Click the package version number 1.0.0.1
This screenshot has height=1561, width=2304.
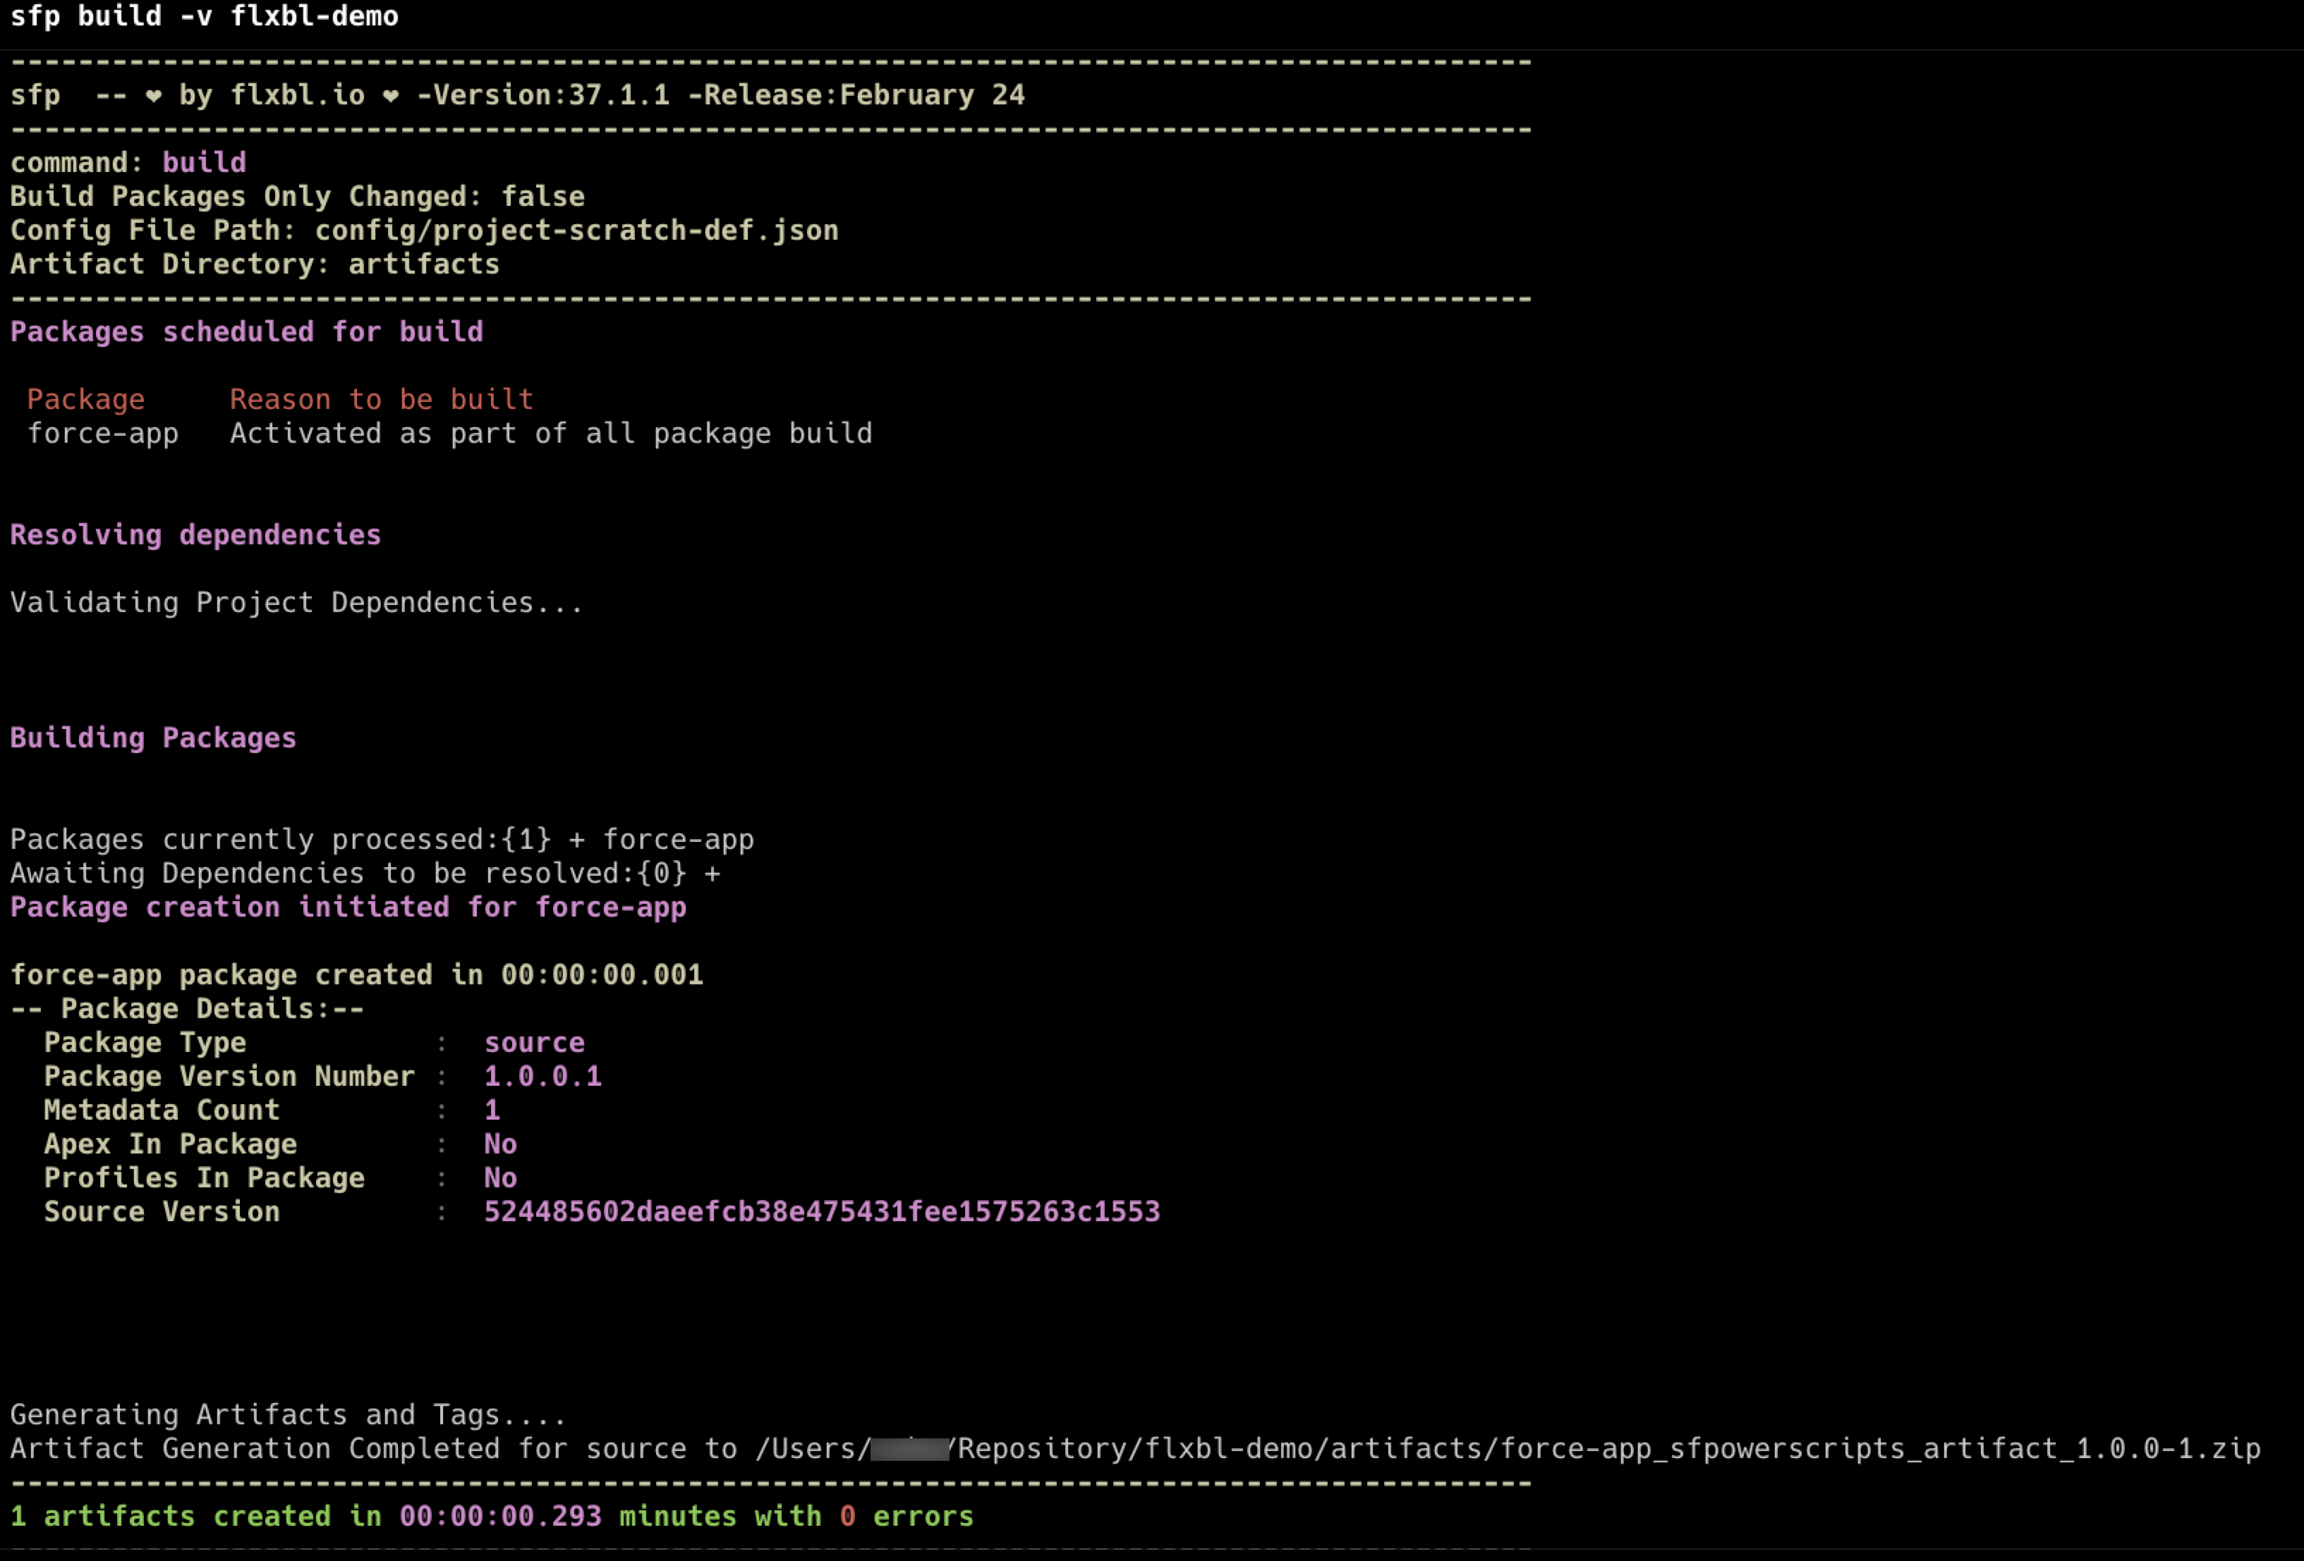pyautogui.click(x=542, y=1076)
